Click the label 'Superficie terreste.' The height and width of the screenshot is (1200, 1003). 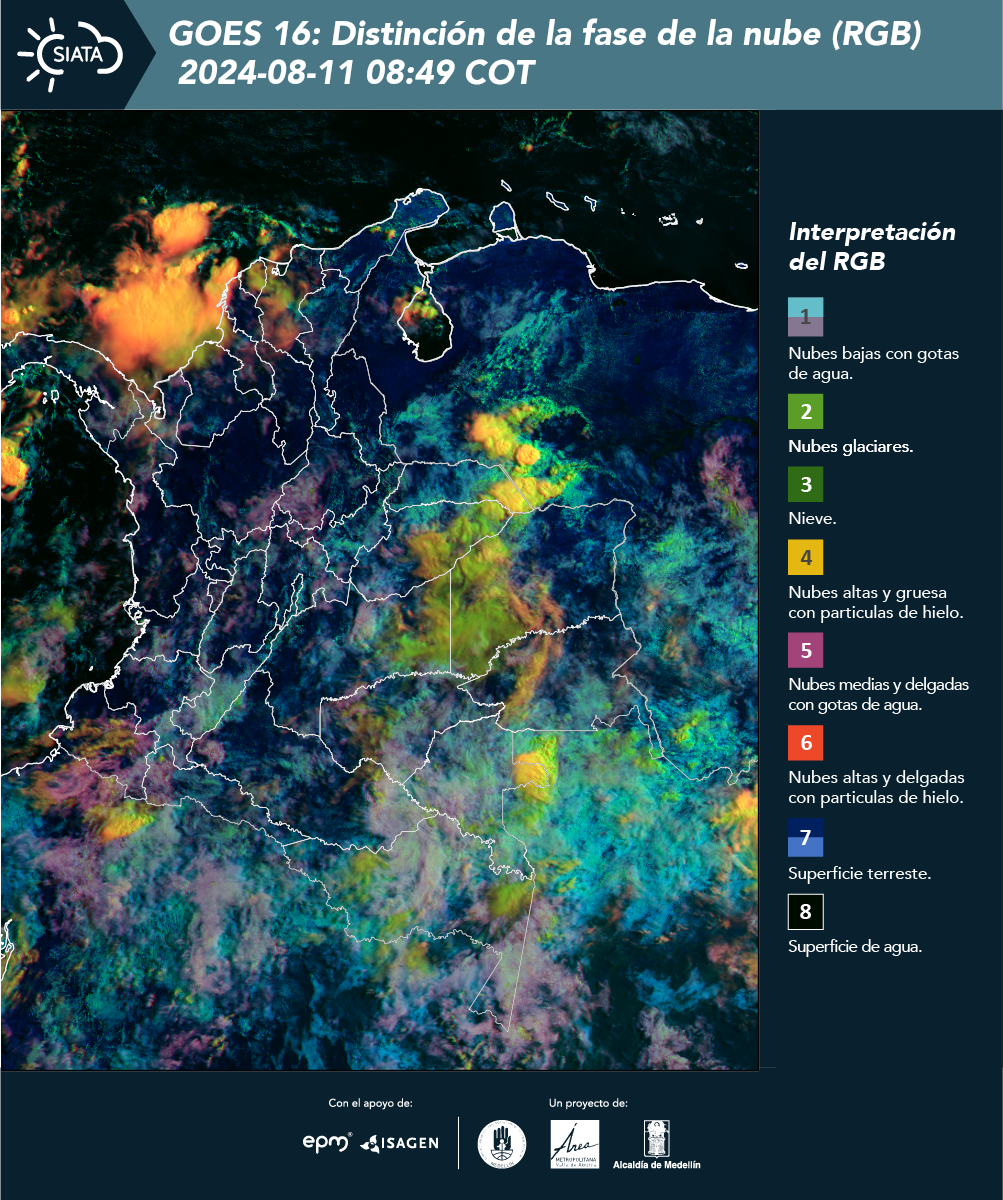pos(860,874)
